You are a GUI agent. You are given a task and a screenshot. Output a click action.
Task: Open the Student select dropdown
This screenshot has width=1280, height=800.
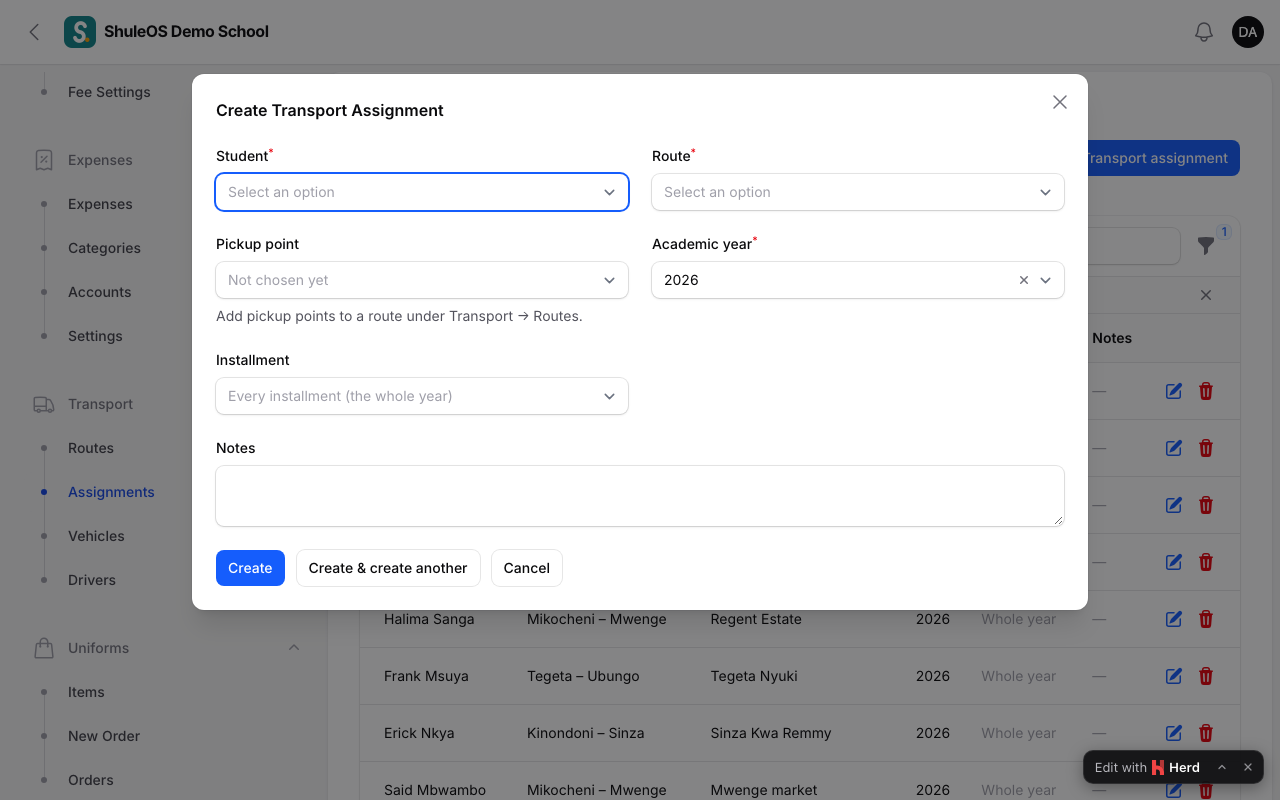click(422, 192)
